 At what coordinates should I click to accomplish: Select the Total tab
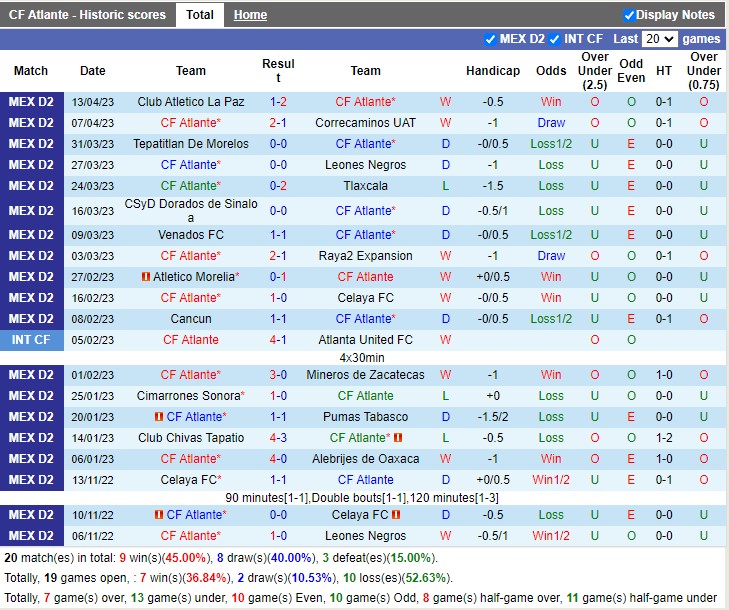point(200,15)
